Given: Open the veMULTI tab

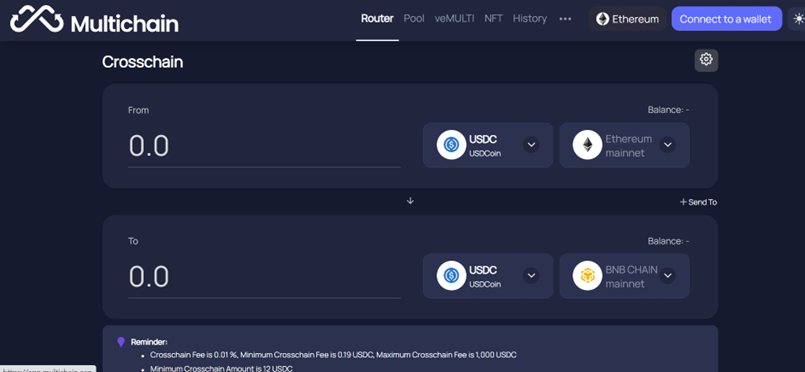Looking at the screenshot, I should [x=454, y=18].
